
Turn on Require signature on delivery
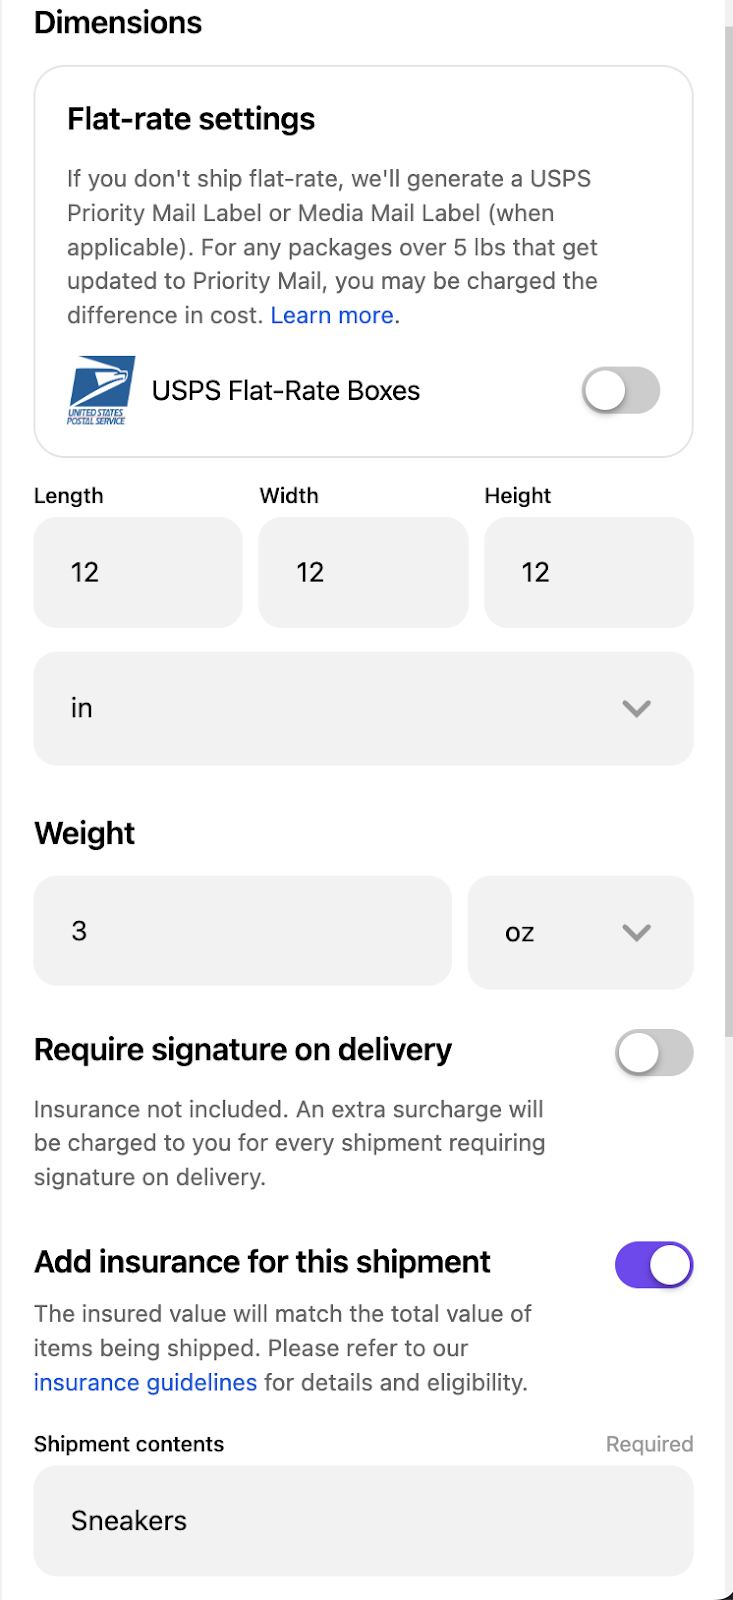click(653, 1053)
